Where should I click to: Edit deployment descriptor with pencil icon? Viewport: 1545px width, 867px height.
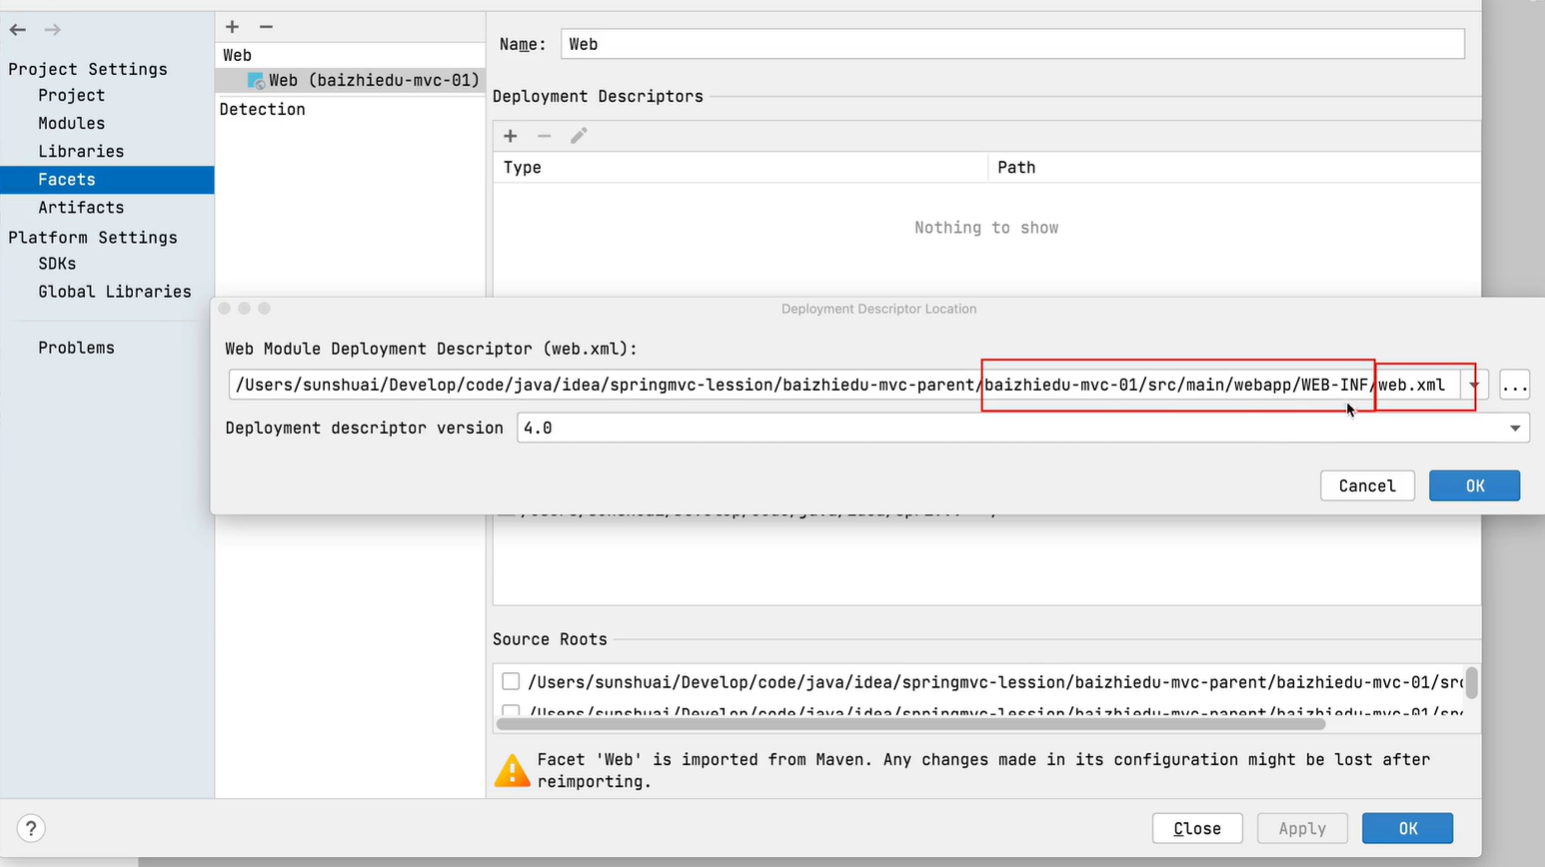click(x=578, y=136)
